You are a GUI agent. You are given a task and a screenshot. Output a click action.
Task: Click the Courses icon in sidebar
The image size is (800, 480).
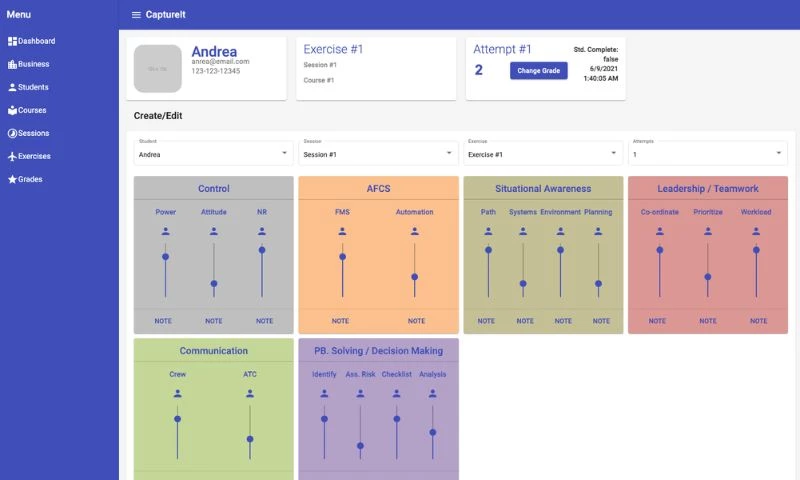point(12,110)
